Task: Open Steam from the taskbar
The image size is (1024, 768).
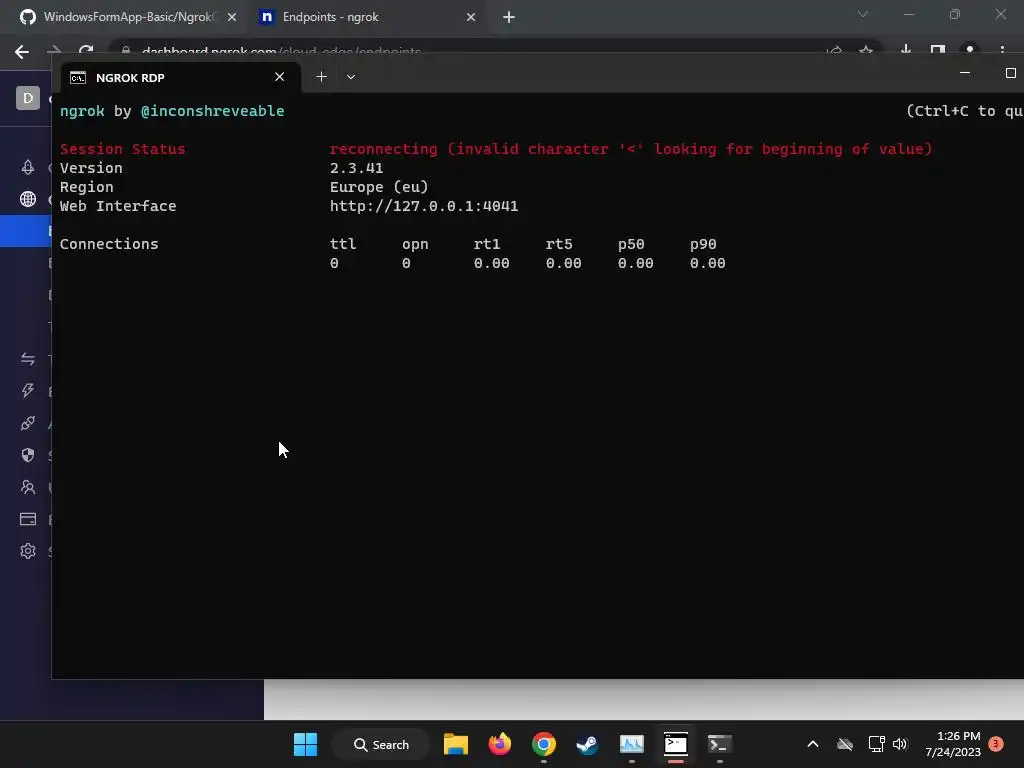Action: 587,744
